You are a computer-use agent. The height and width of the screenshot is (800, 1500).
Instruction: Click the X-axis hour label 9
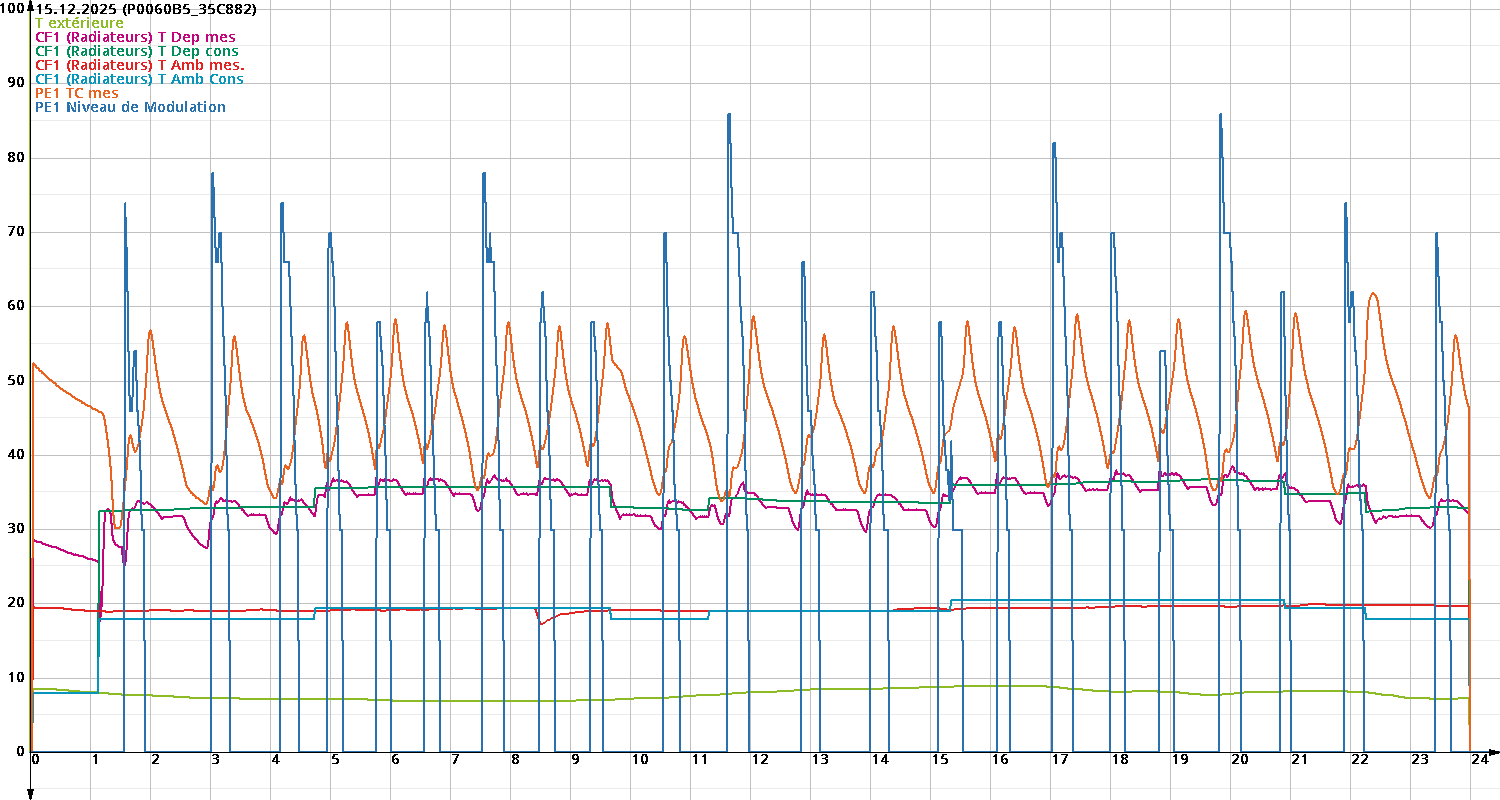pyautogui.click(x=576, y=760)
